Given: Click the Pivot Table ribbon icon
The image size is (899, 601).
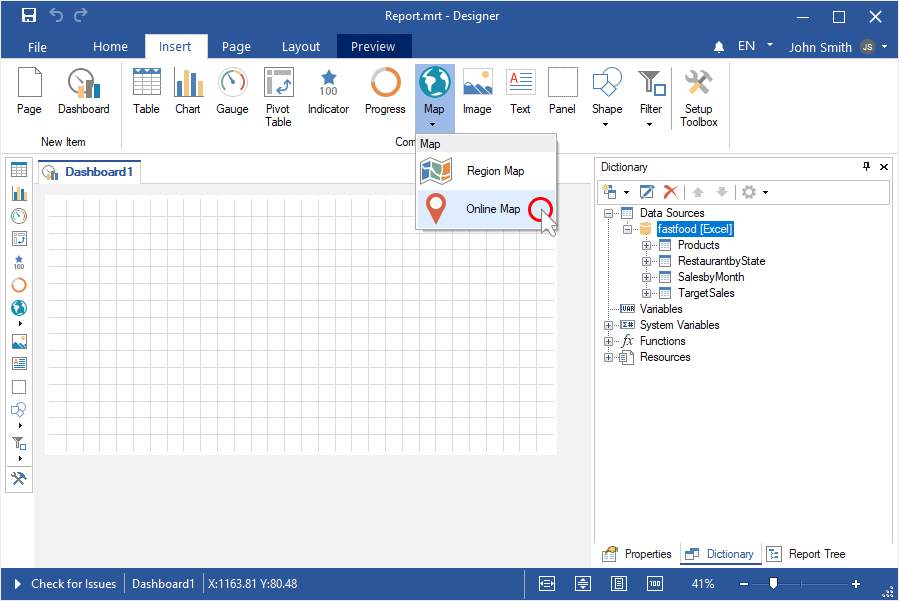Looking at the screenshot, I should click(x=278, y=97).
